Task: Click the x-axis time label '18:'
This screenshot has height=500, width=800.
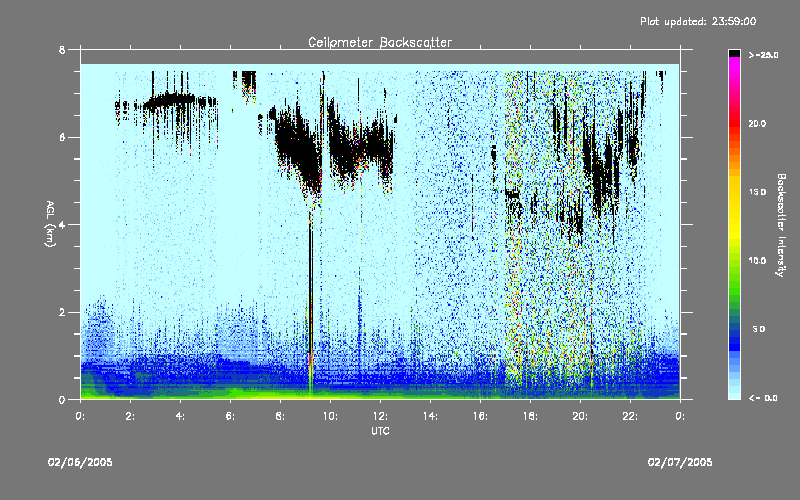Action: (x=530, y=416)
